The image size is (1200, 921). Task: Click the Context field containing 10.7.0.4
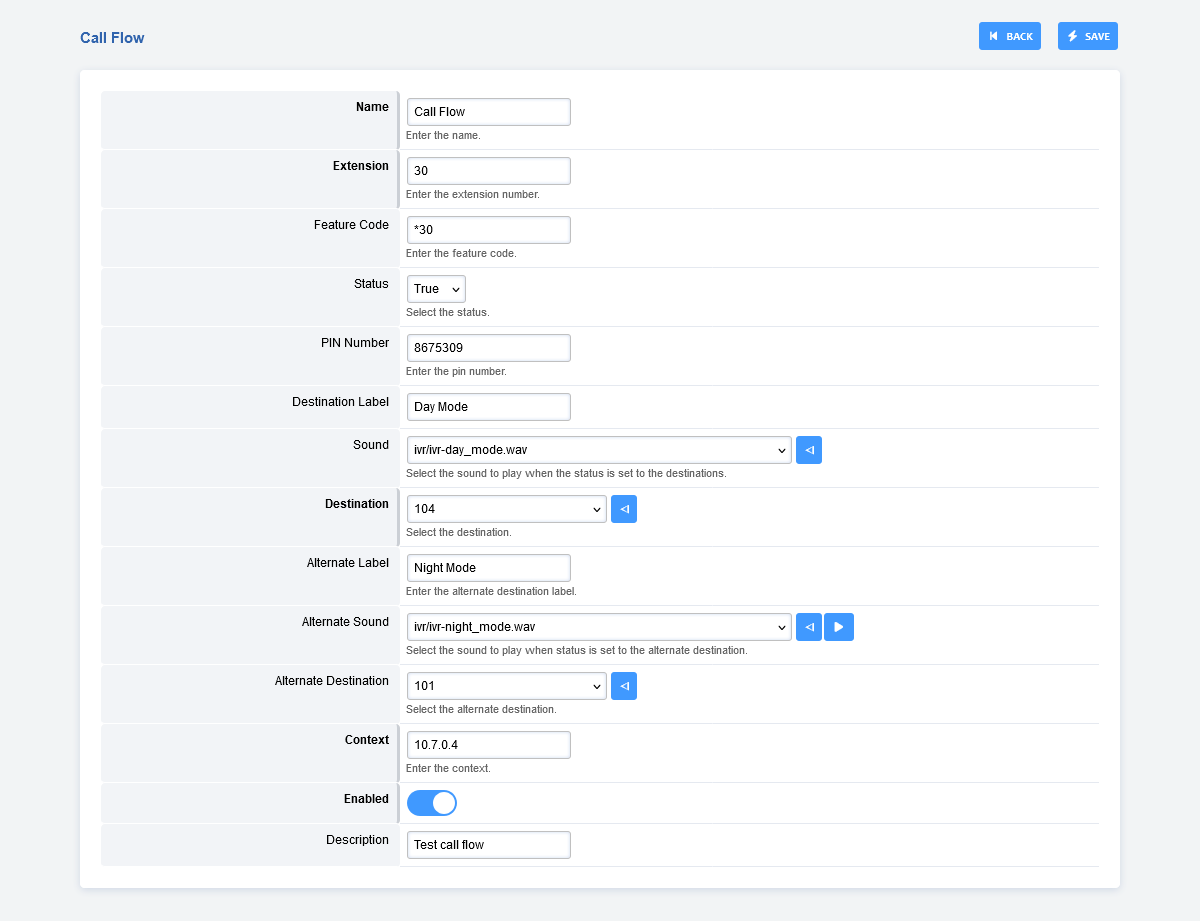pyautogui.click(x=488, y=745)
